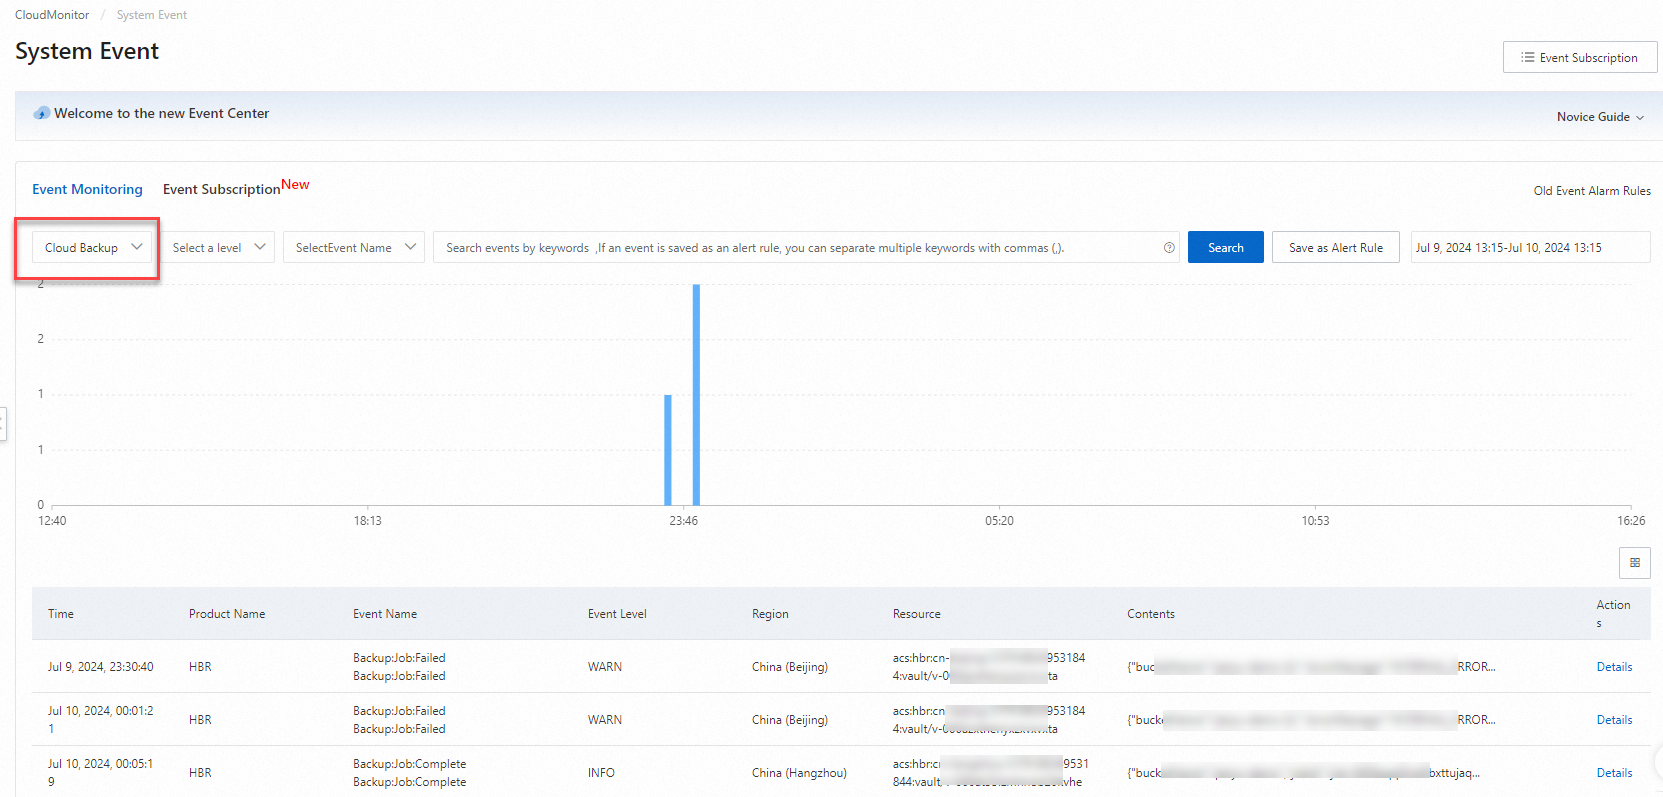Viewport: 1663px width, 797px height.
Task: Click the left edge sidebar collapse handle
Action: click(3, 423)
